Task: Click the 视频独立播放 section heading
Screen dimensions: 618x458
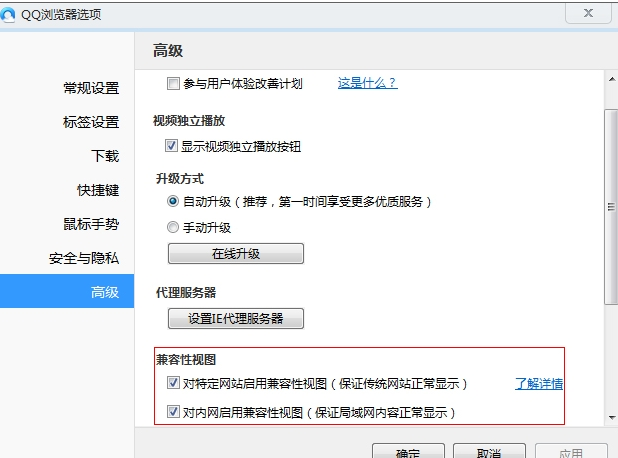Action: point(189,120)
